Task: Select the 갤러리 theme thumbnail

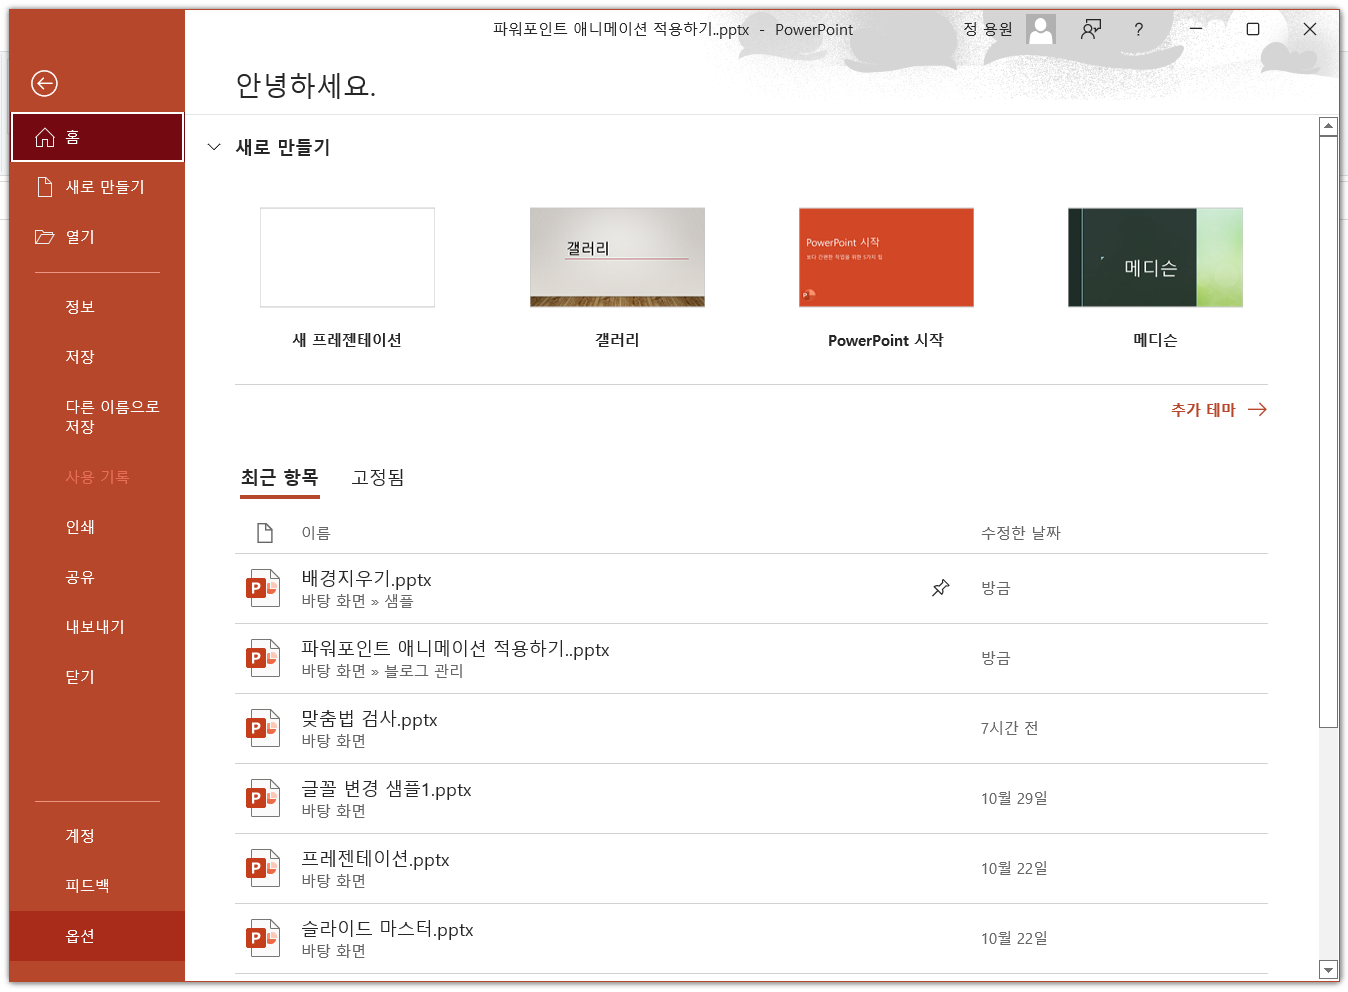Action: pos(617,257)
